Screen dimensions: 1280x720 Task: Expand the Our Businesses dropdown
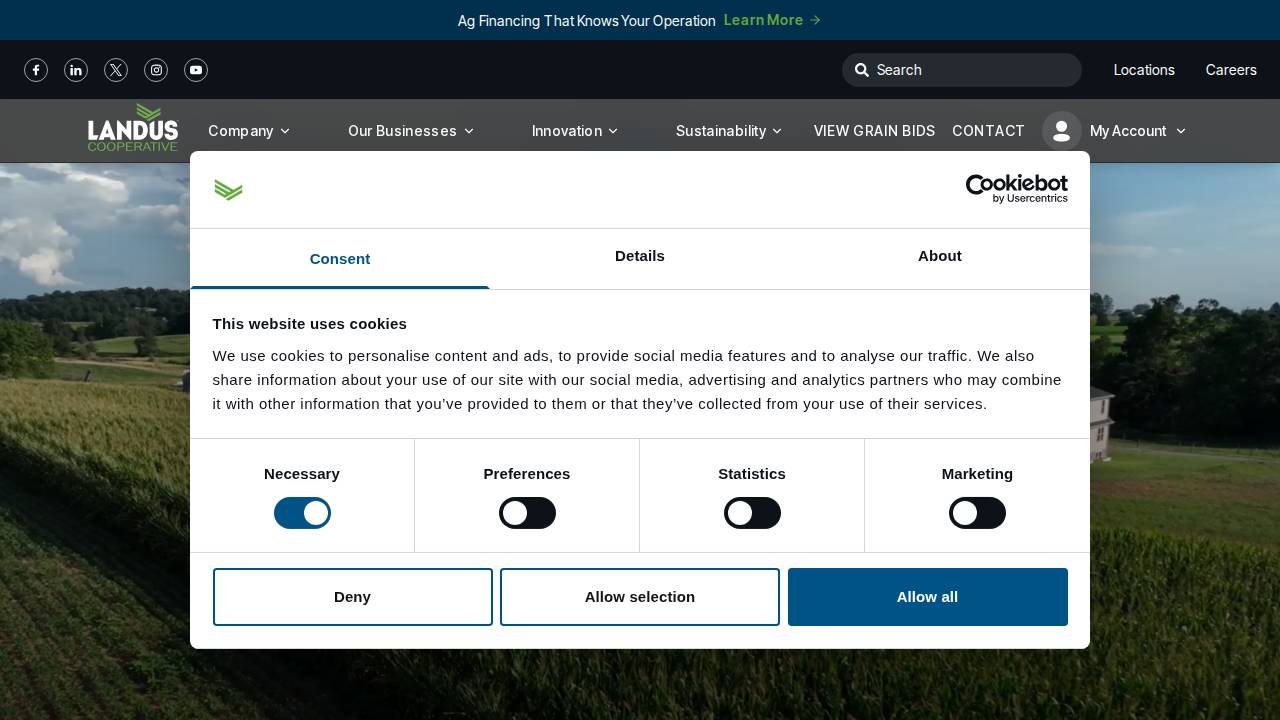point(411,131)
